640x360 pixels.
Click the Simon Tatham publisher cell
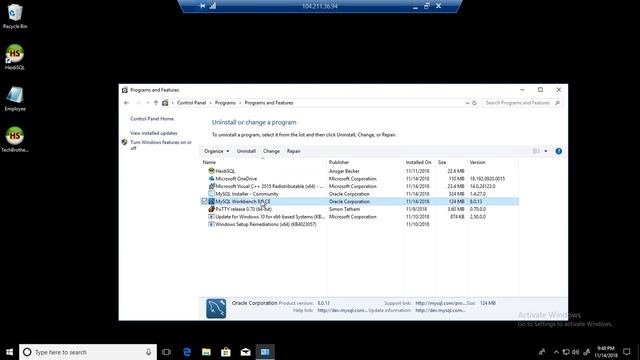pos(344,209)
